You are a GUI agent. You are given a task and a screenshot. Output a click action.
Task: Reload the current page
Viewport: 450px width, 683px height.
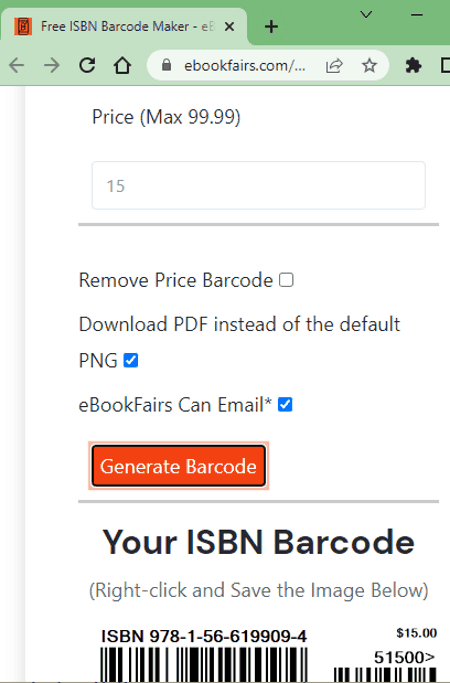click(x=87, y=66)
